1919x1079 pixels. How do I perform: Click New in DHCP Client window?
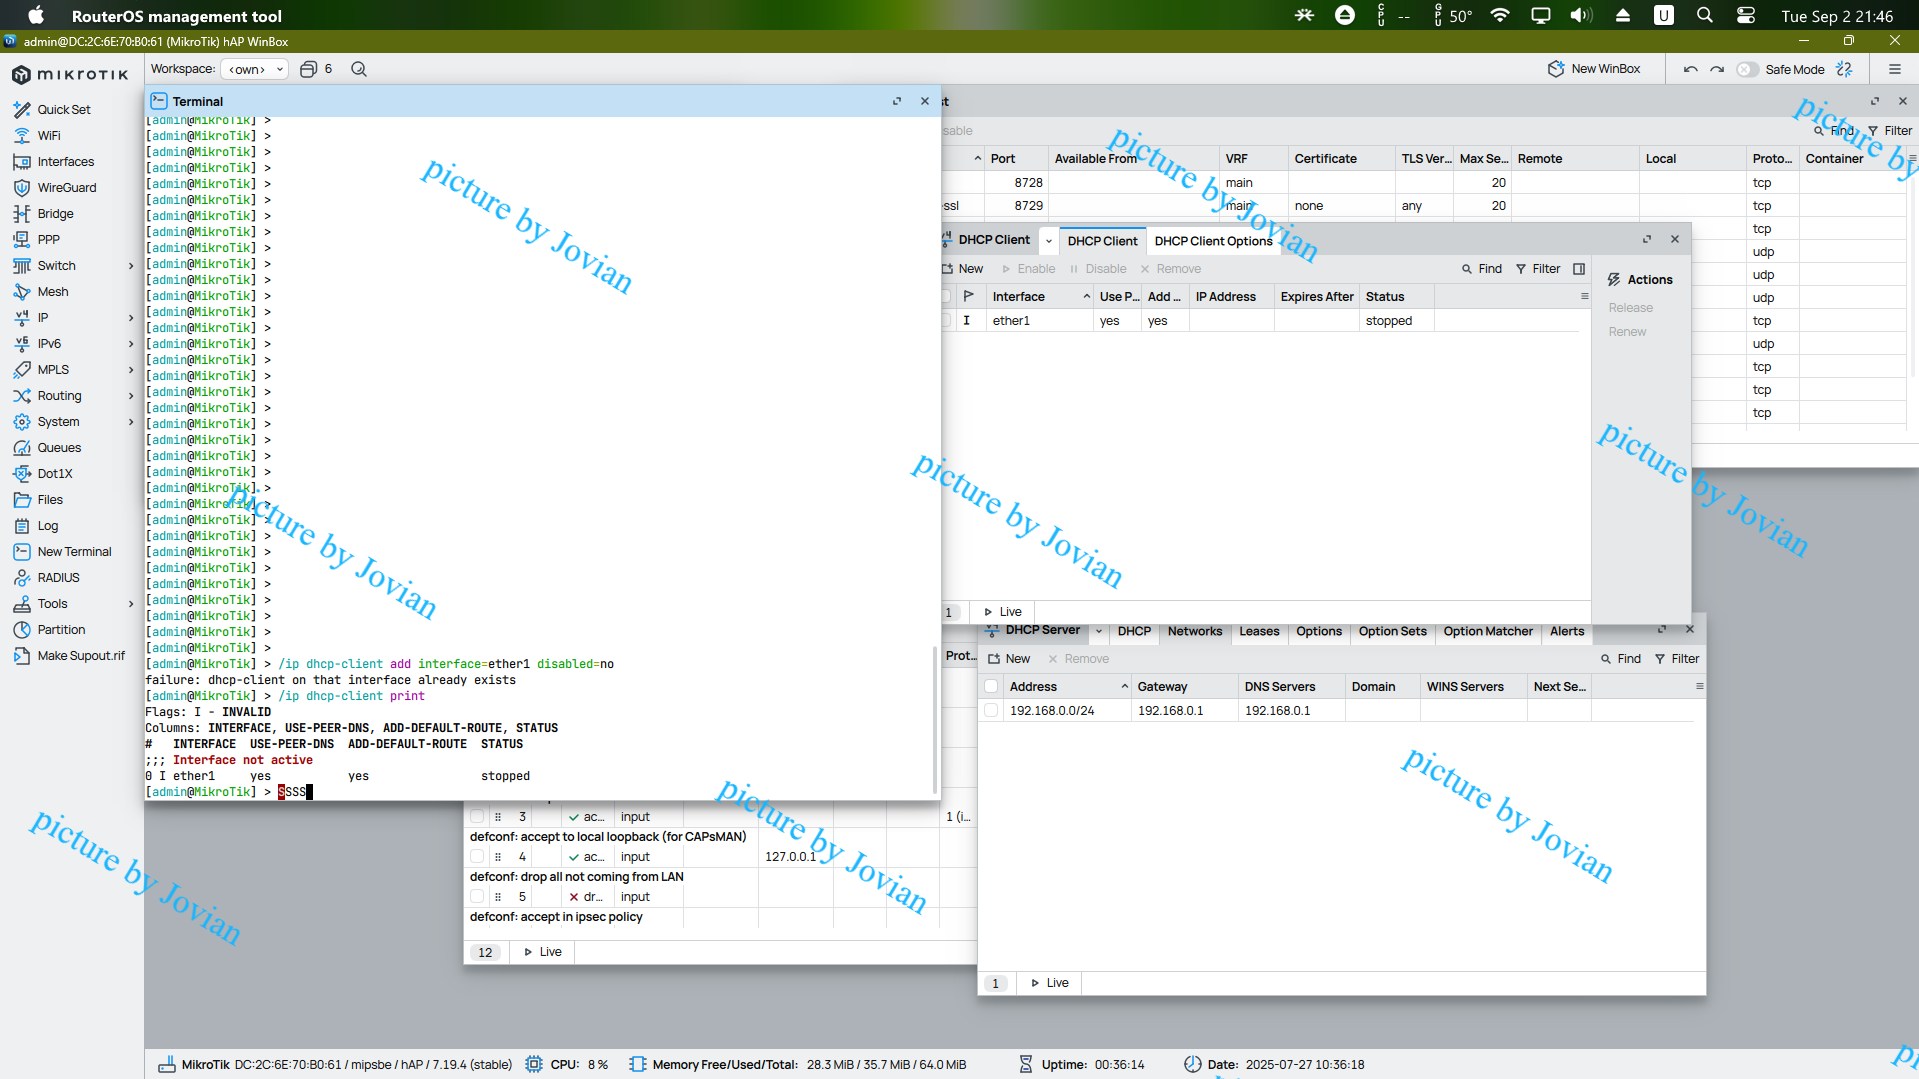[x=963, y=269]
